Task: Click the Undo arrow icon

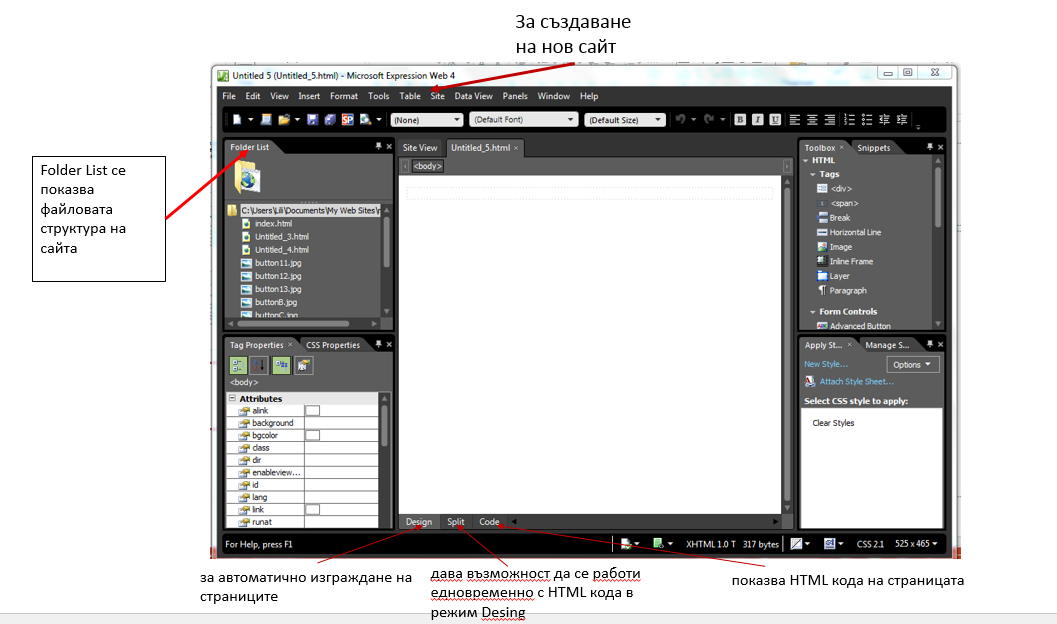Action: point(680,119)
